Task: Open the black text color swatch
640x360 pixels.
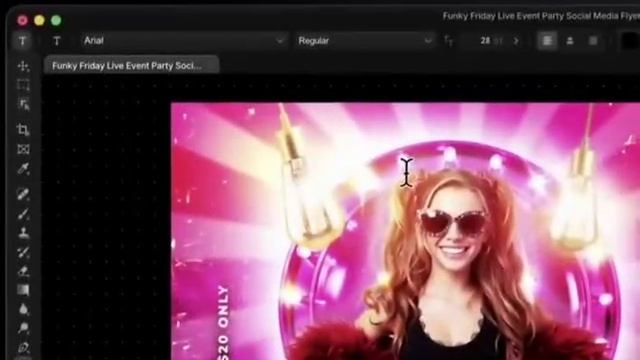Action: click(x=630, y=41)
